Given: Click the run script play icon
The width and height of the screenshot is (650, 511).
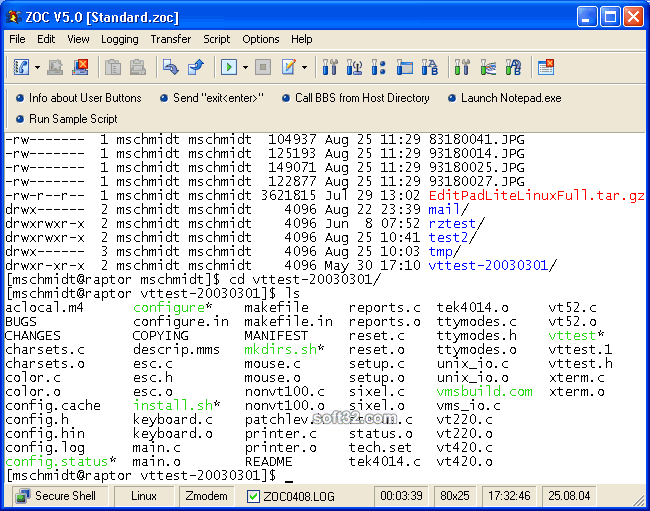Looking at the screenshot, I should coord(229,67).
